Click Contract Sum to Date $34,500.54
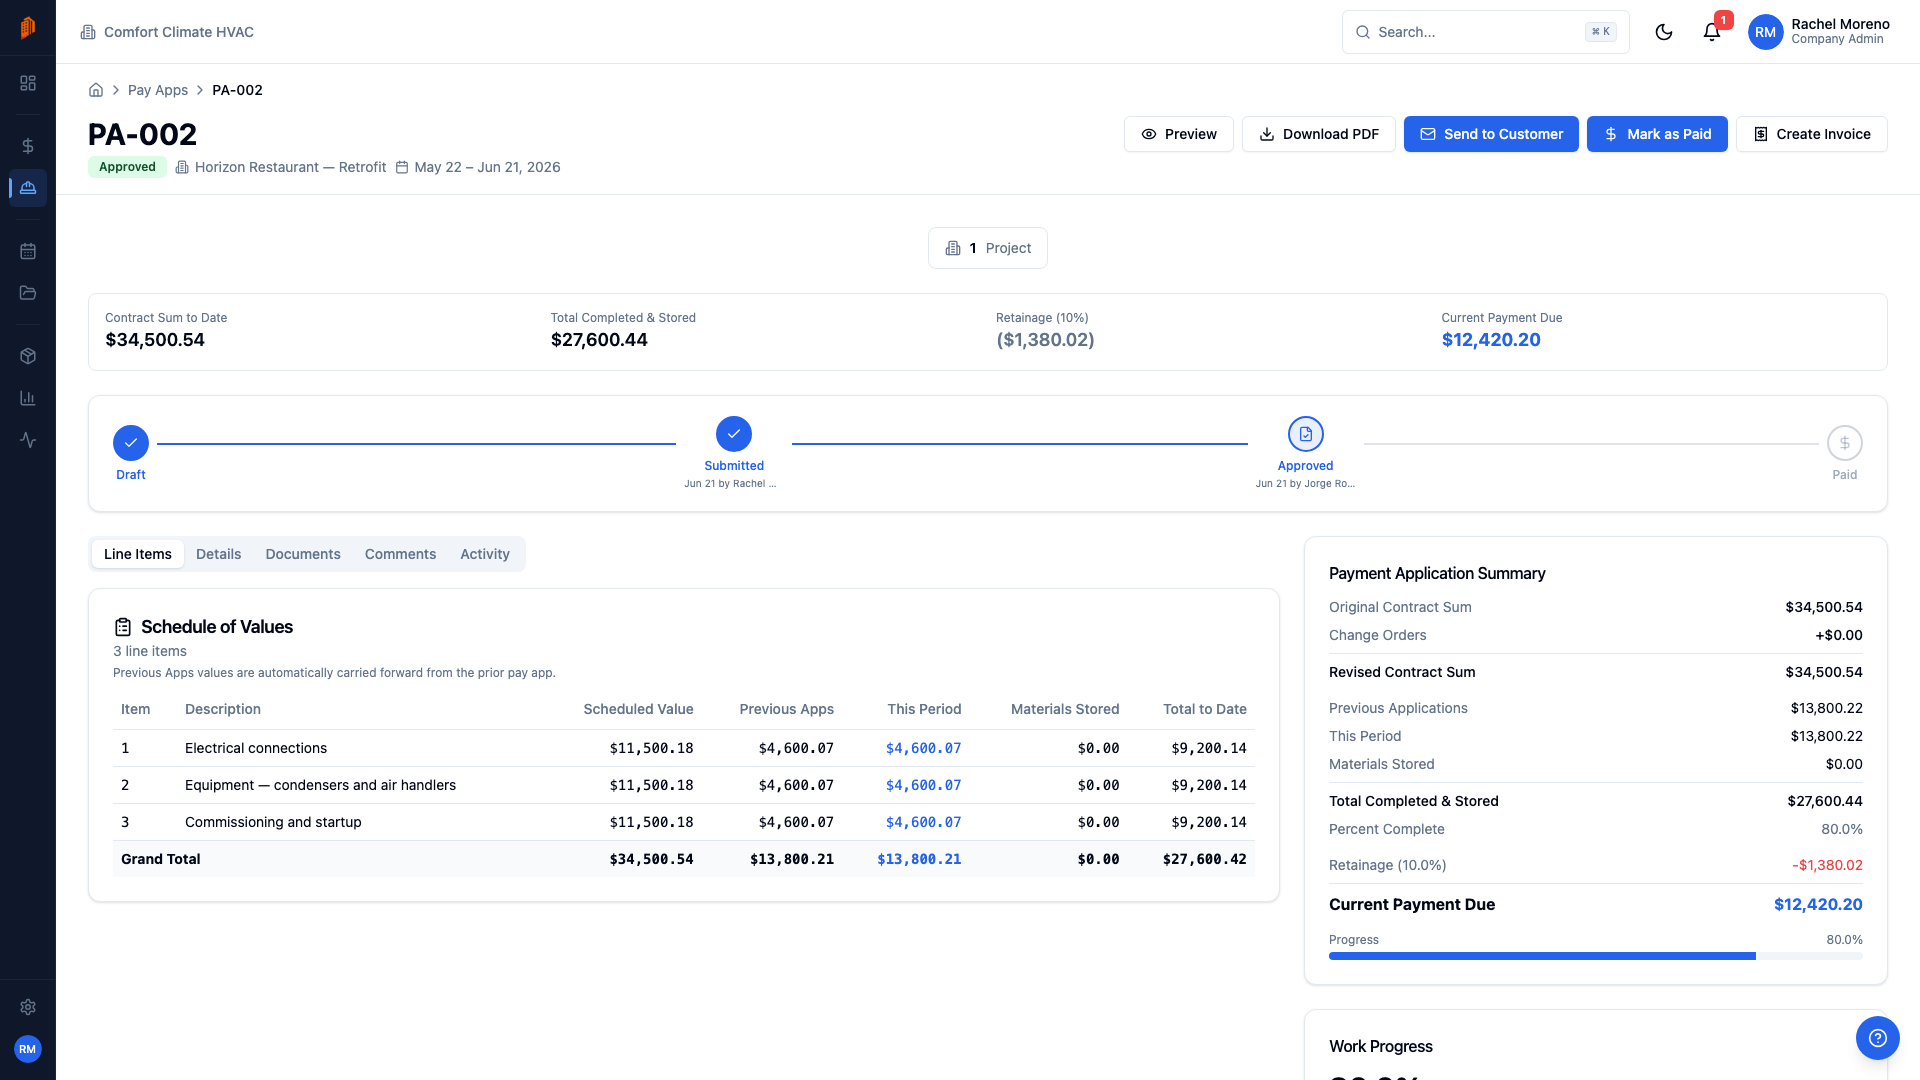 click(155, 340)
